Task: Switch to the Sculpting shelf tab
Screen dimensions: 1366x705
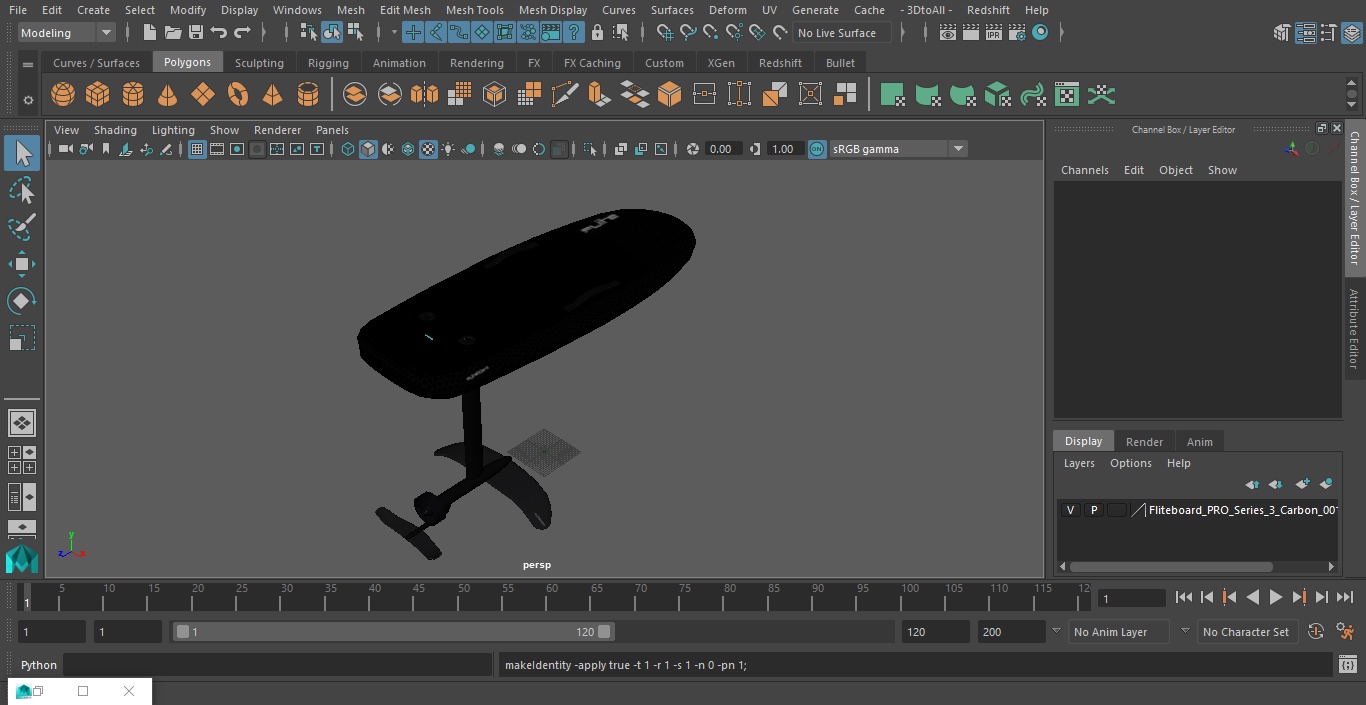Action: click(259, 62)
